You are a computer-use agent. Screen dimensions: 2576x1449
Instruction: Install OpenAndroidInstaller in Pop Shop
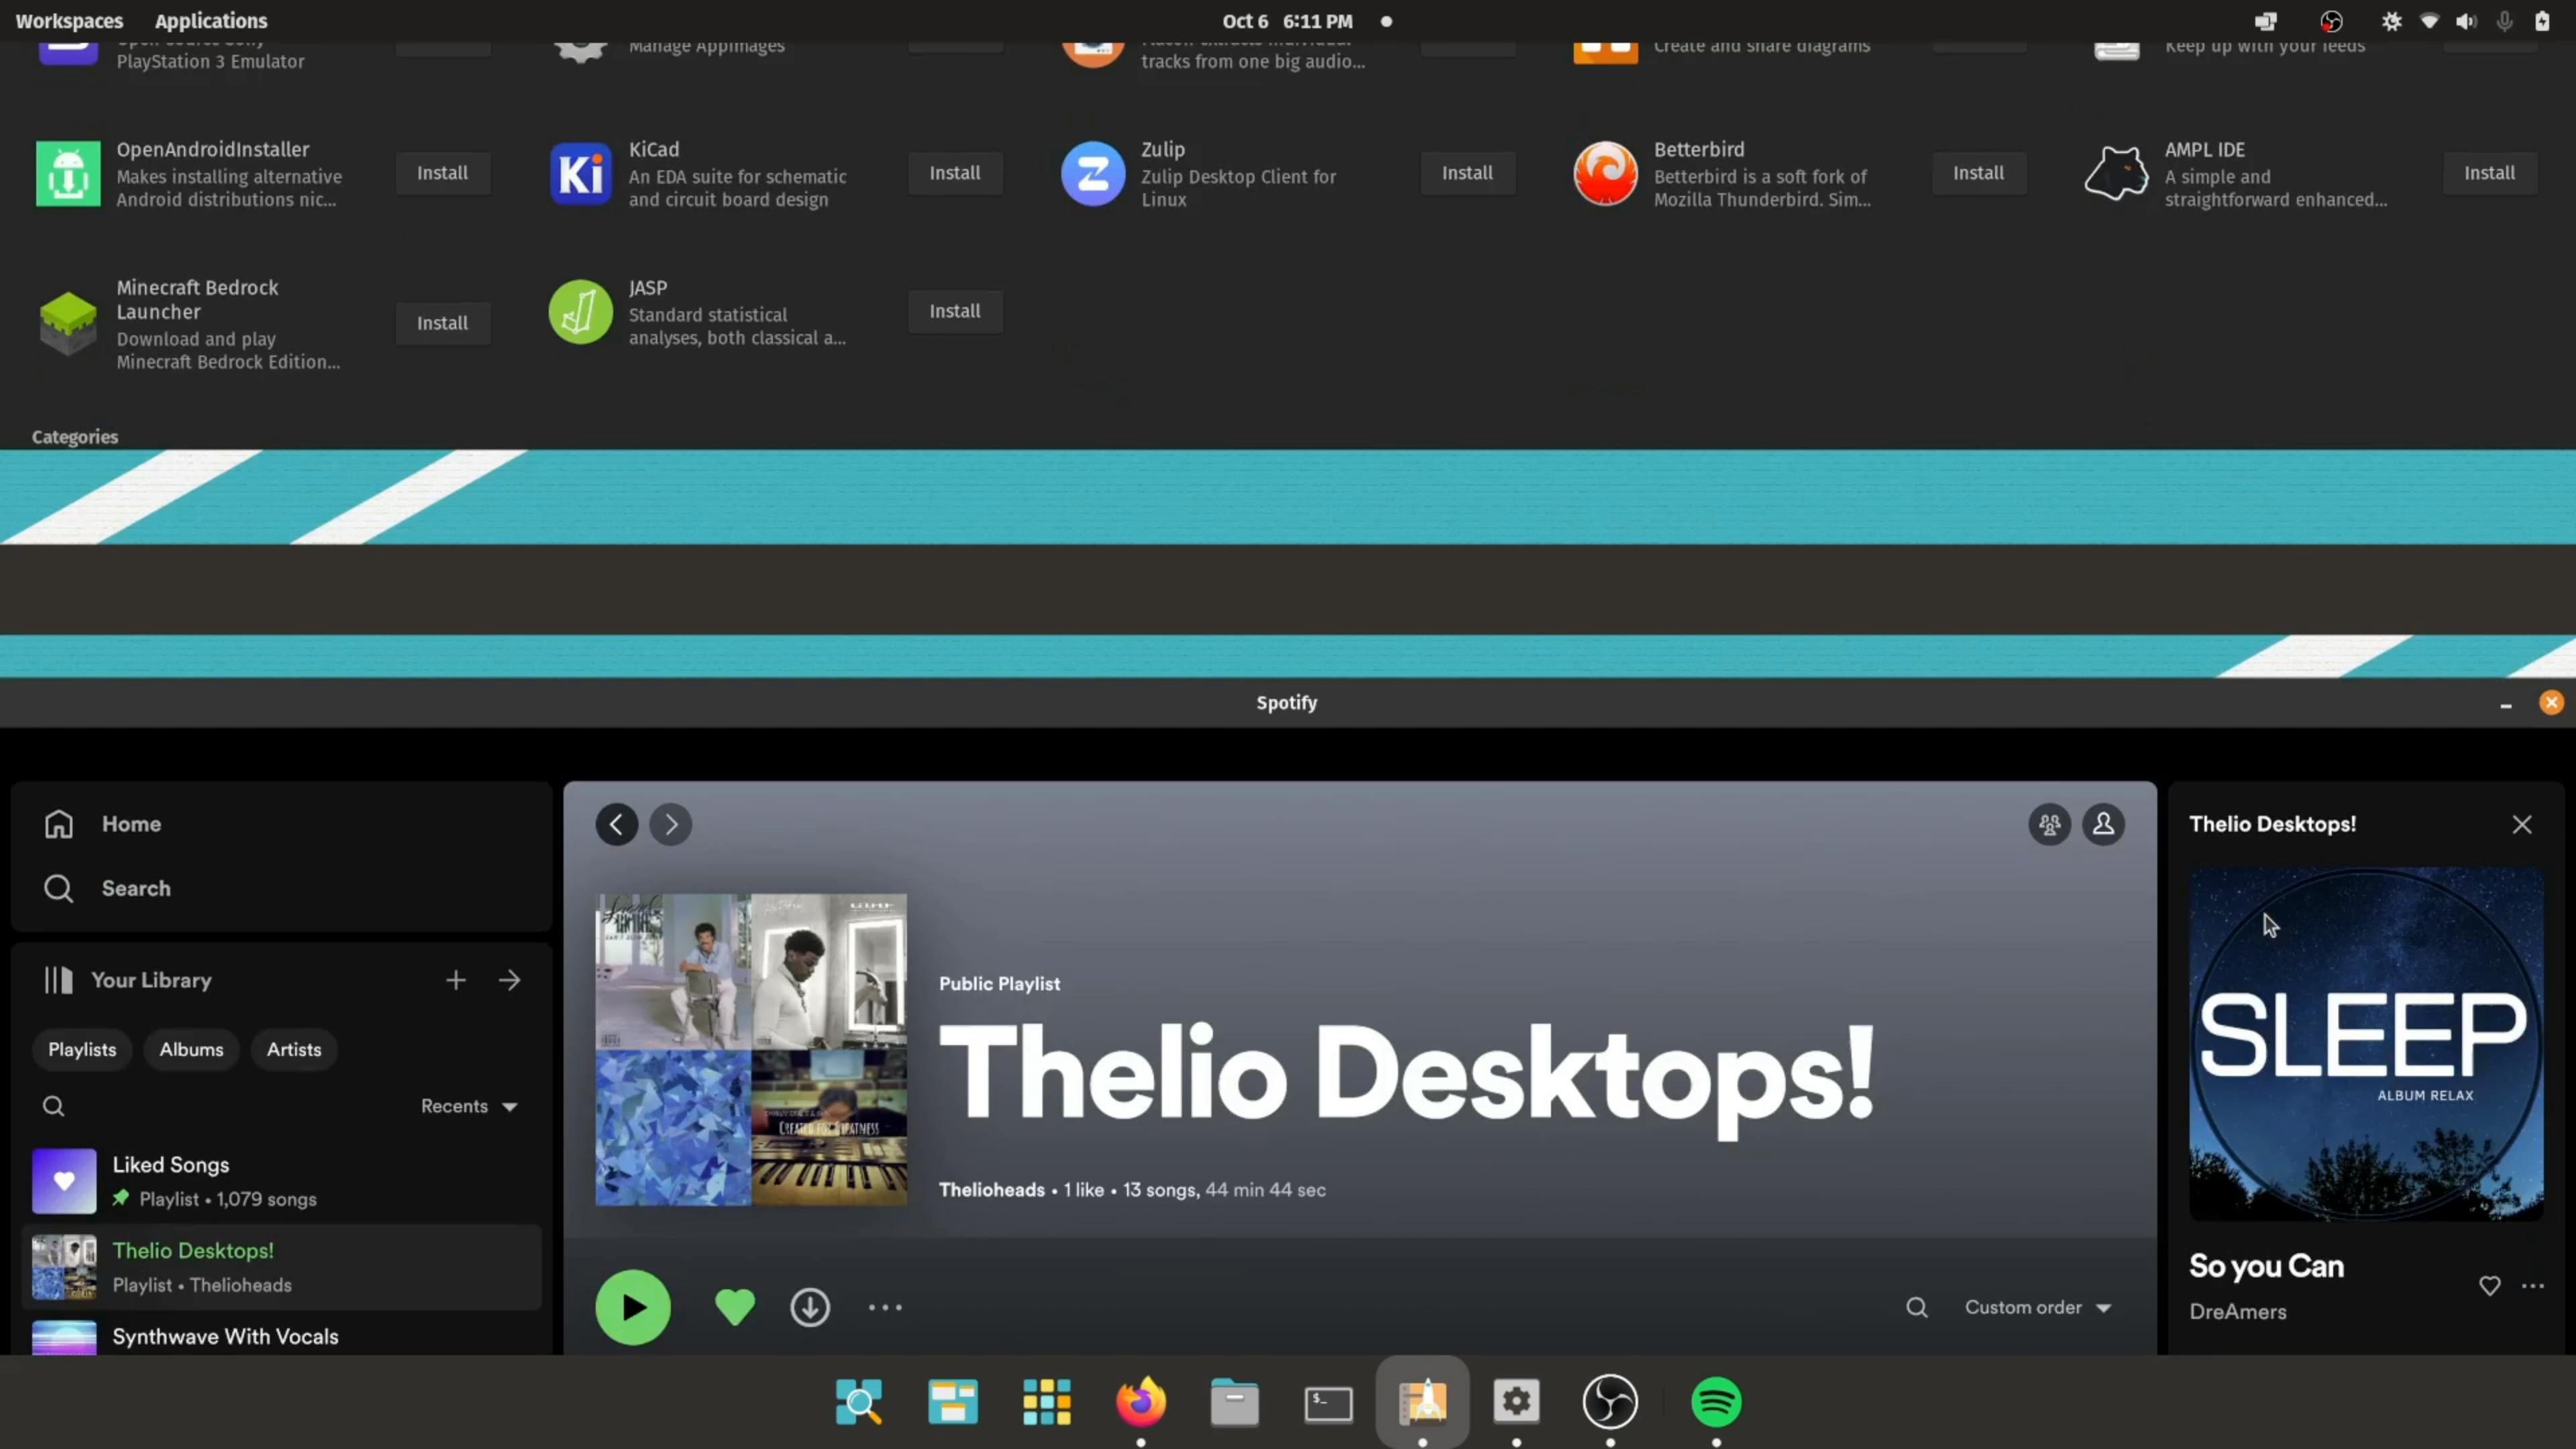click(x=442, y=173)
